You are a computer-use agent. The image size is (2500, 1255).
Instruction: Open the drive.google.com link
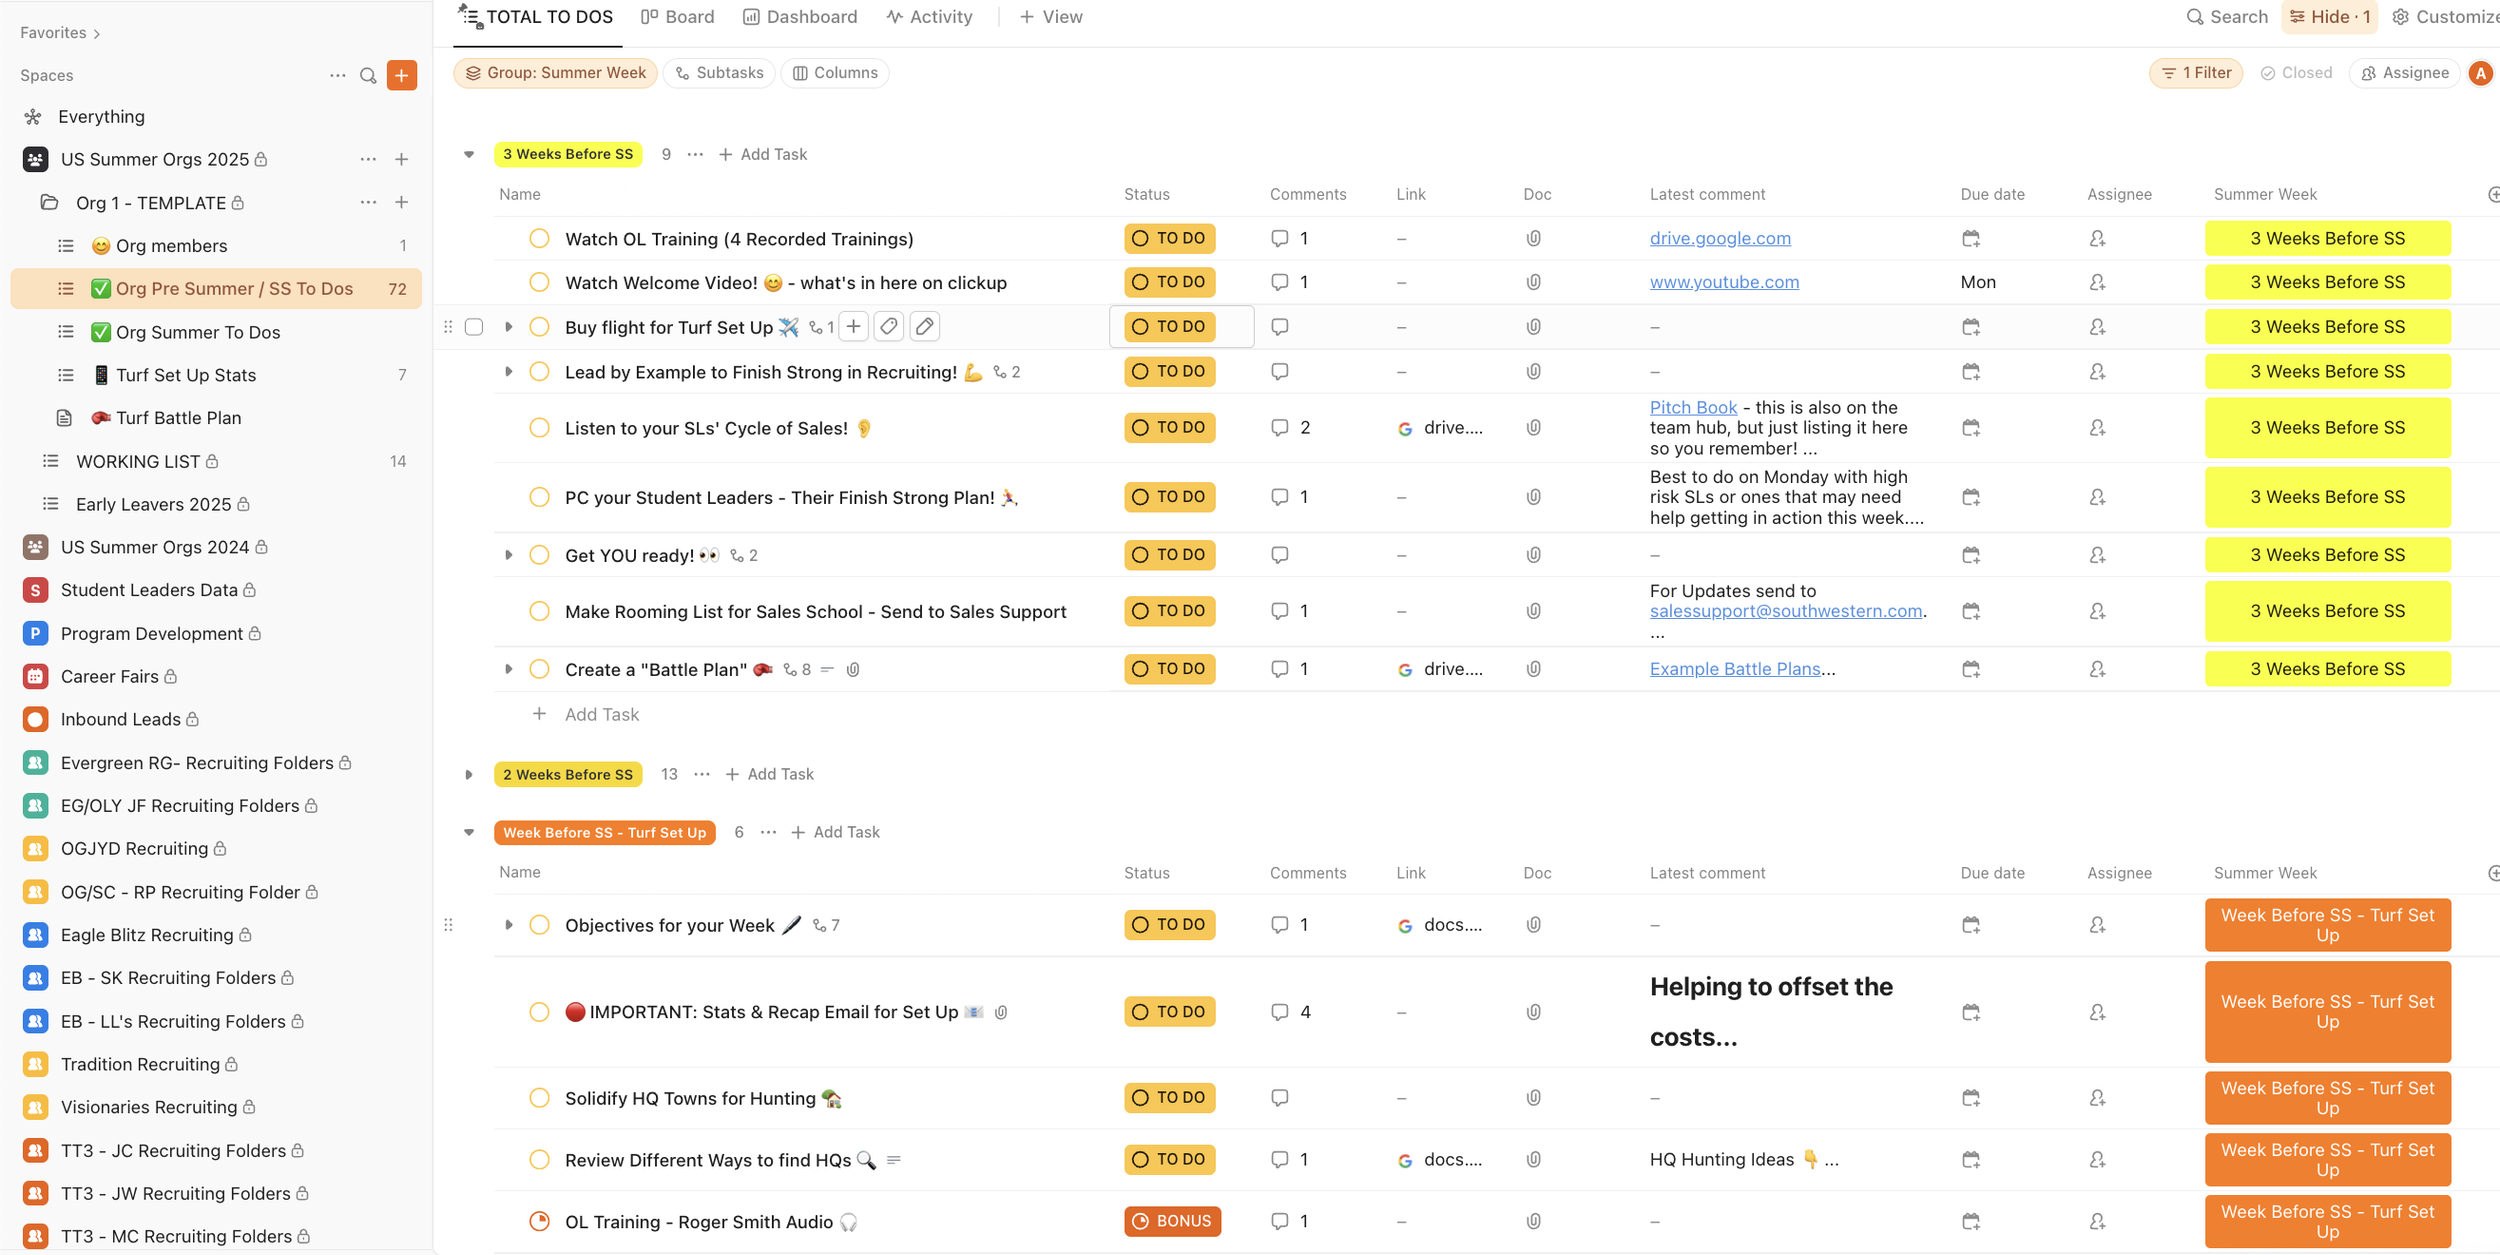1720,239
